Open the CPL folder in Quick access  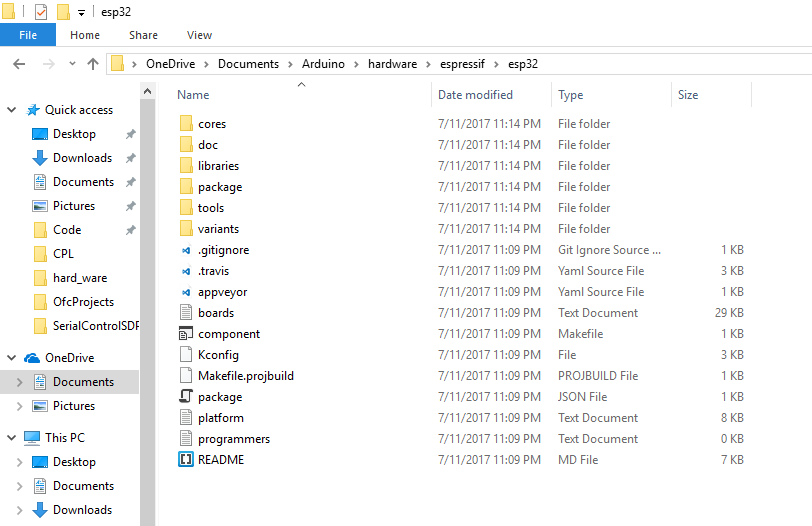63,254
